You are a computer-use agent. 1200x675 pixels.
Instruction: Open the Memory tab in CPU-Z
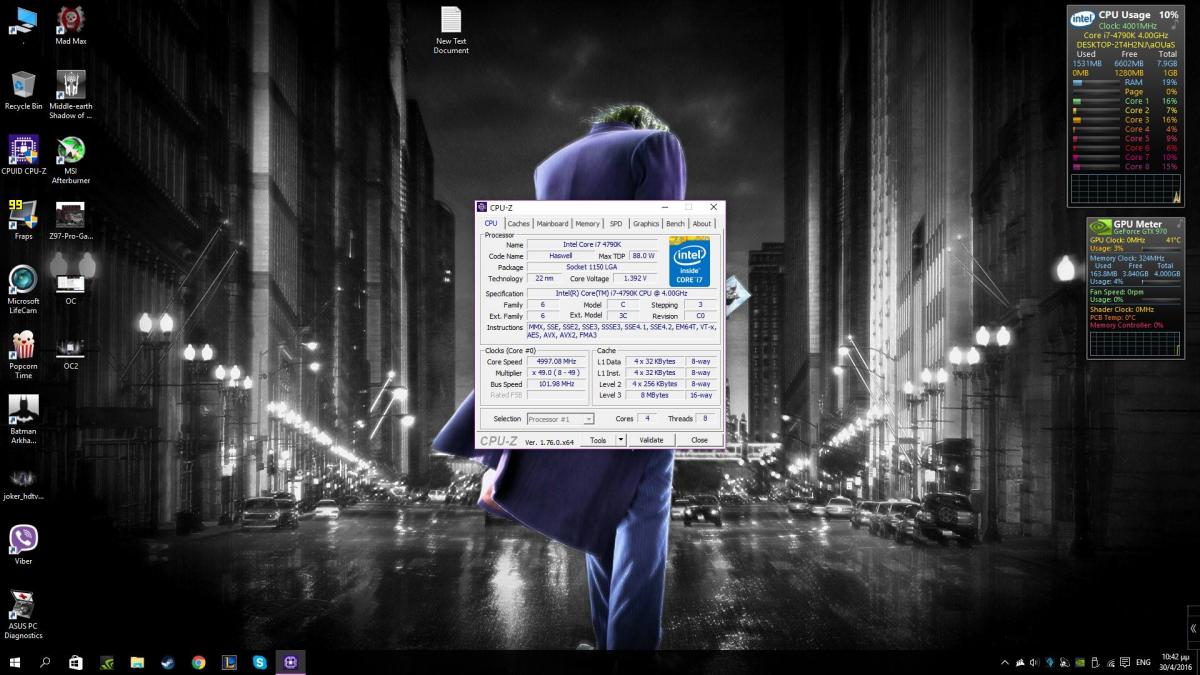588,223
